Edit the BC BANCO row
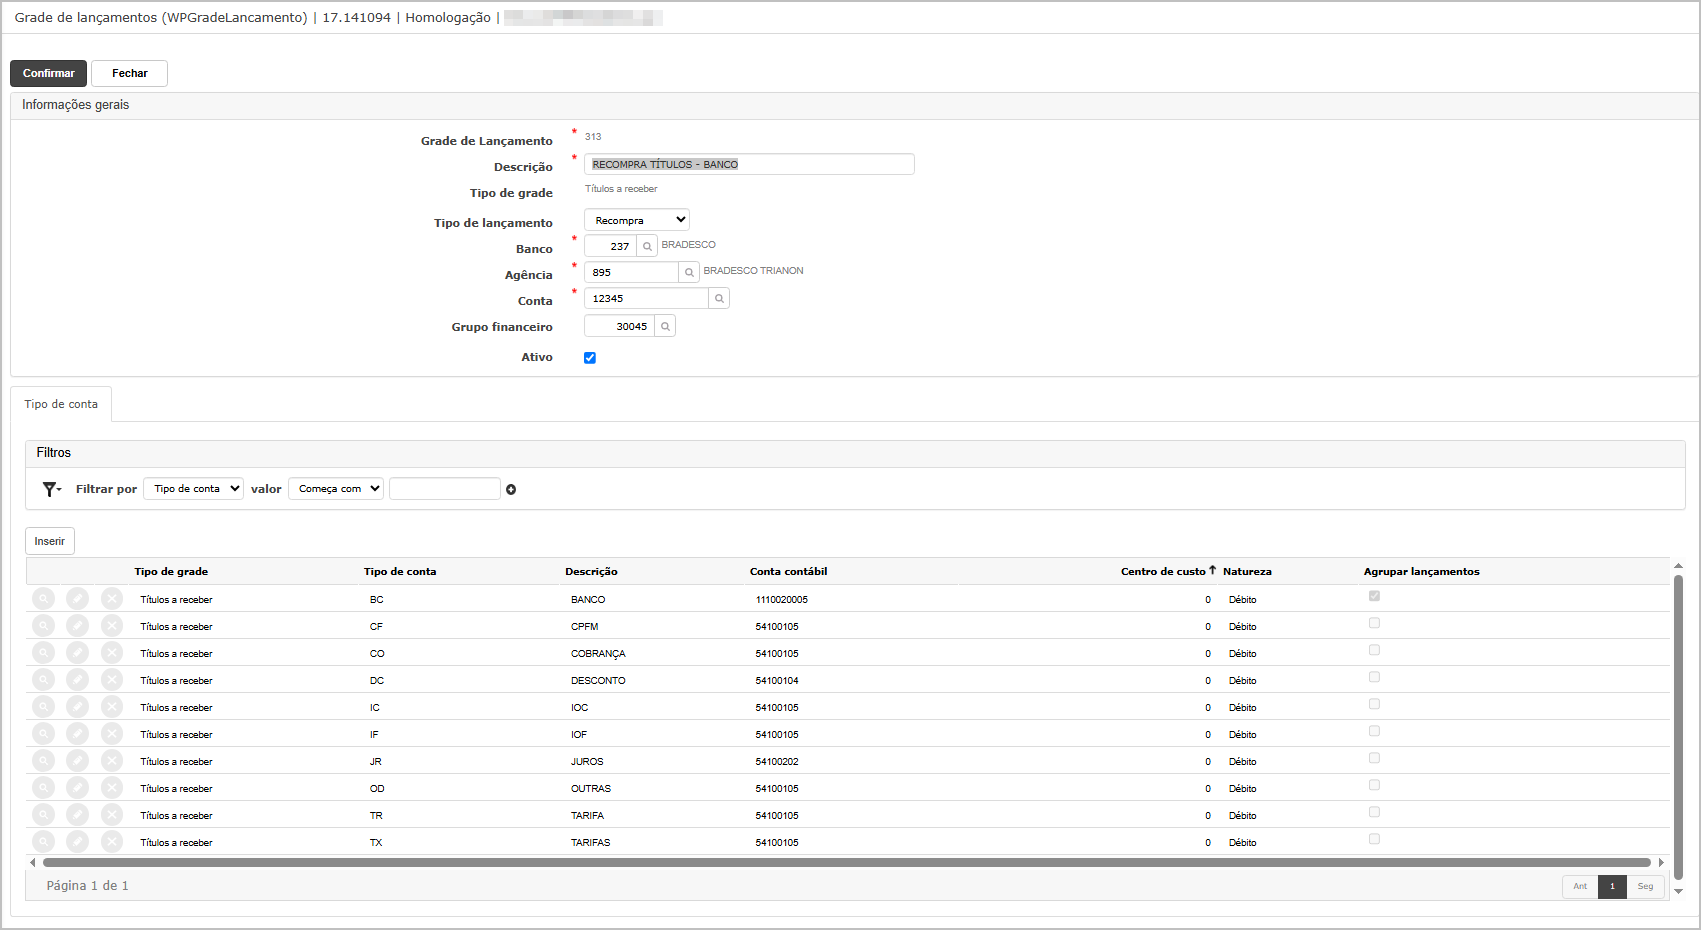This screenshot has height=930, width=1701. pyautogui.click(x=78, y=599)
